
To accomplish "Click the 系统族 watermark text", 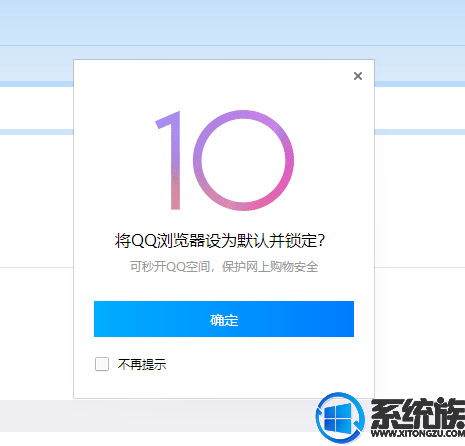I will click(418, 413).
